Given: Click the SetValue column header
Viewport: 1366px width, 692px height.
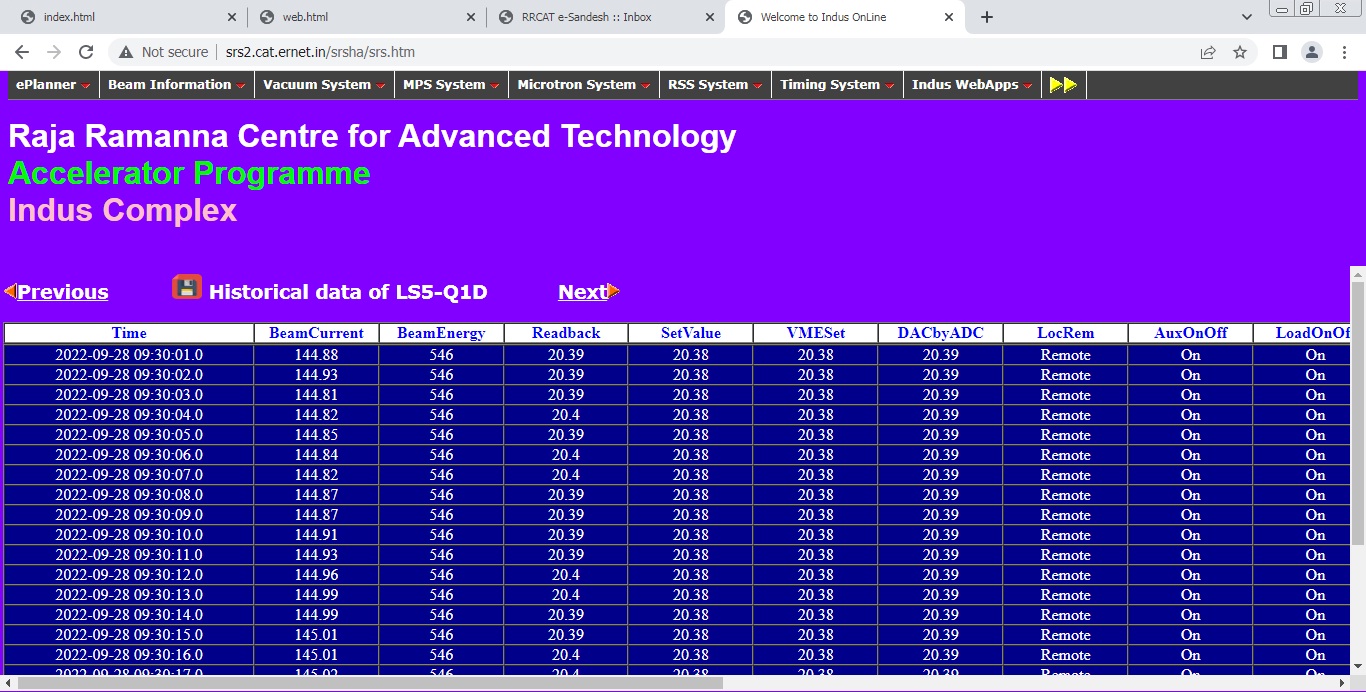Looking at the screenshot, I should pos(691,333).
